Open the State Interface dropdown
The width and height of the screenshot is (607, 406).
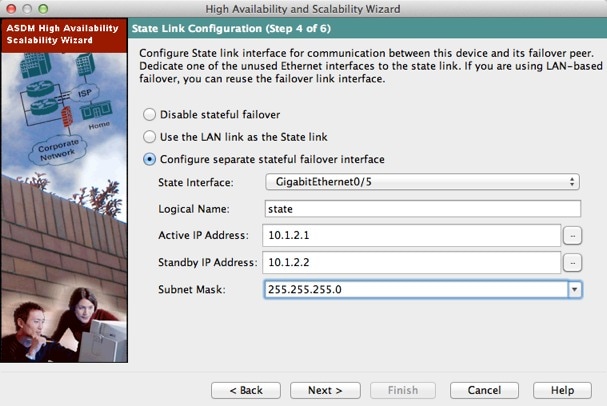422,182
